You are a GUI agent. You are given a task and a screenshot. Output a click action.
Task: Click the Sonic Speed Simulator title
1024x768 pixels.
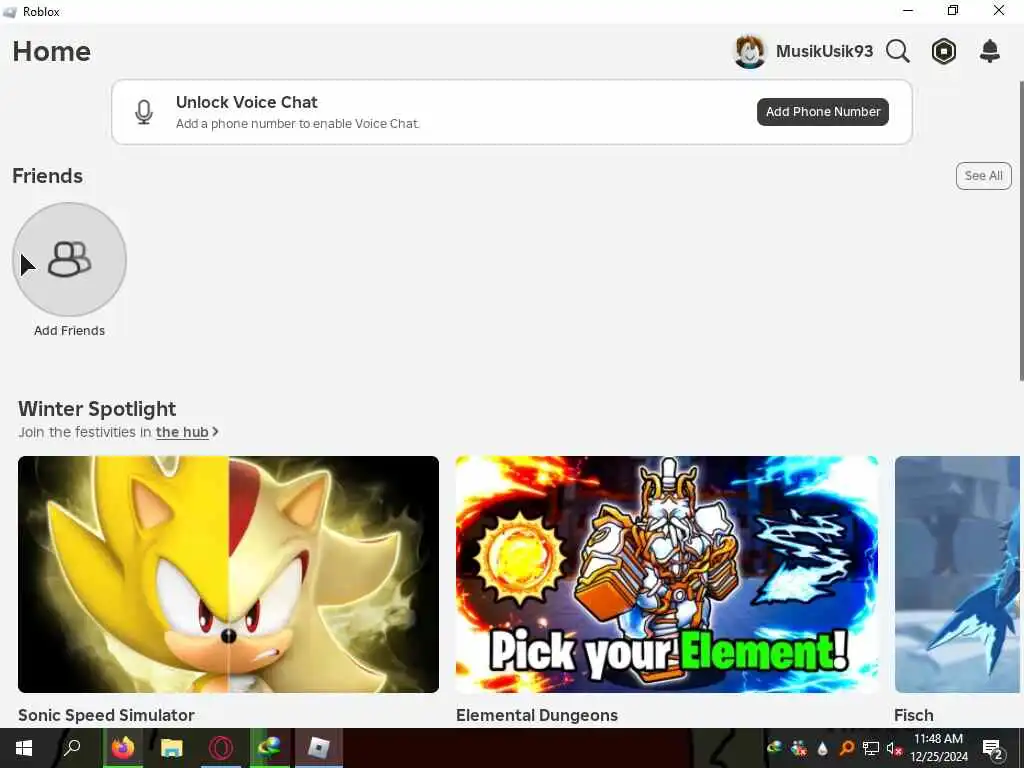point(106,715)
